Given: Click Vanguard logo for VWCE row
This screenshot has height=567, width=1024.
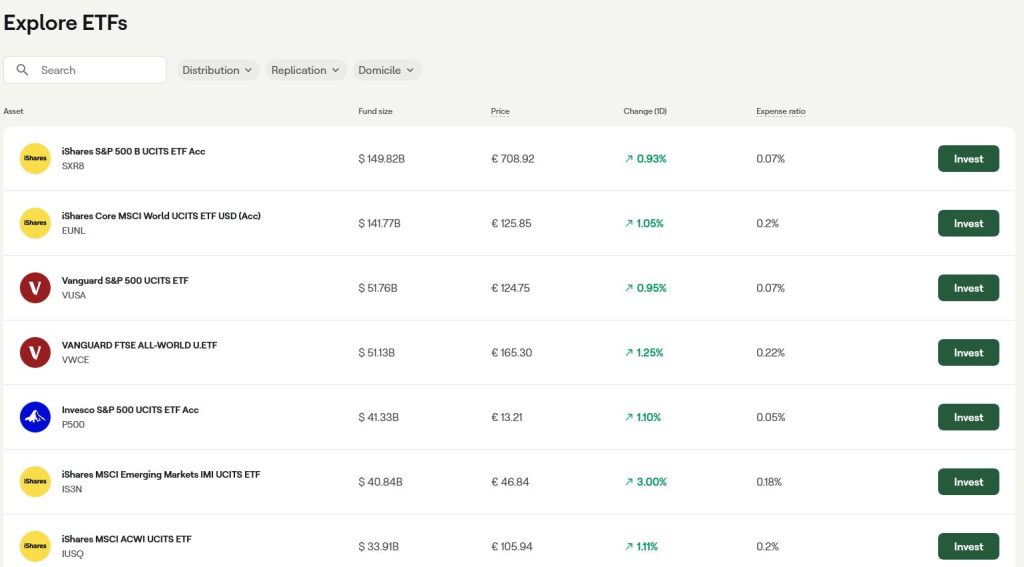Looking at the screenshot, I should coord(35,353).
